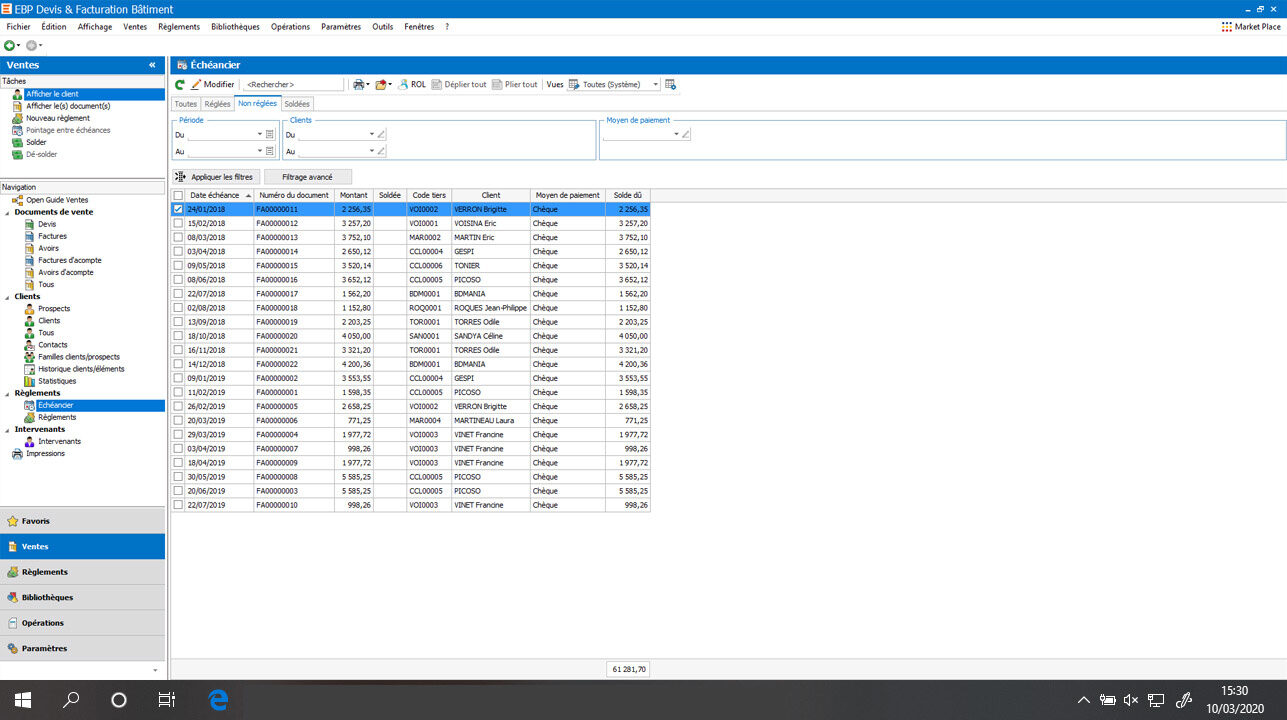Open Statistiques in the navigation tree
1287x720 pixels.
pyautogui.click(x=57, y=381)
